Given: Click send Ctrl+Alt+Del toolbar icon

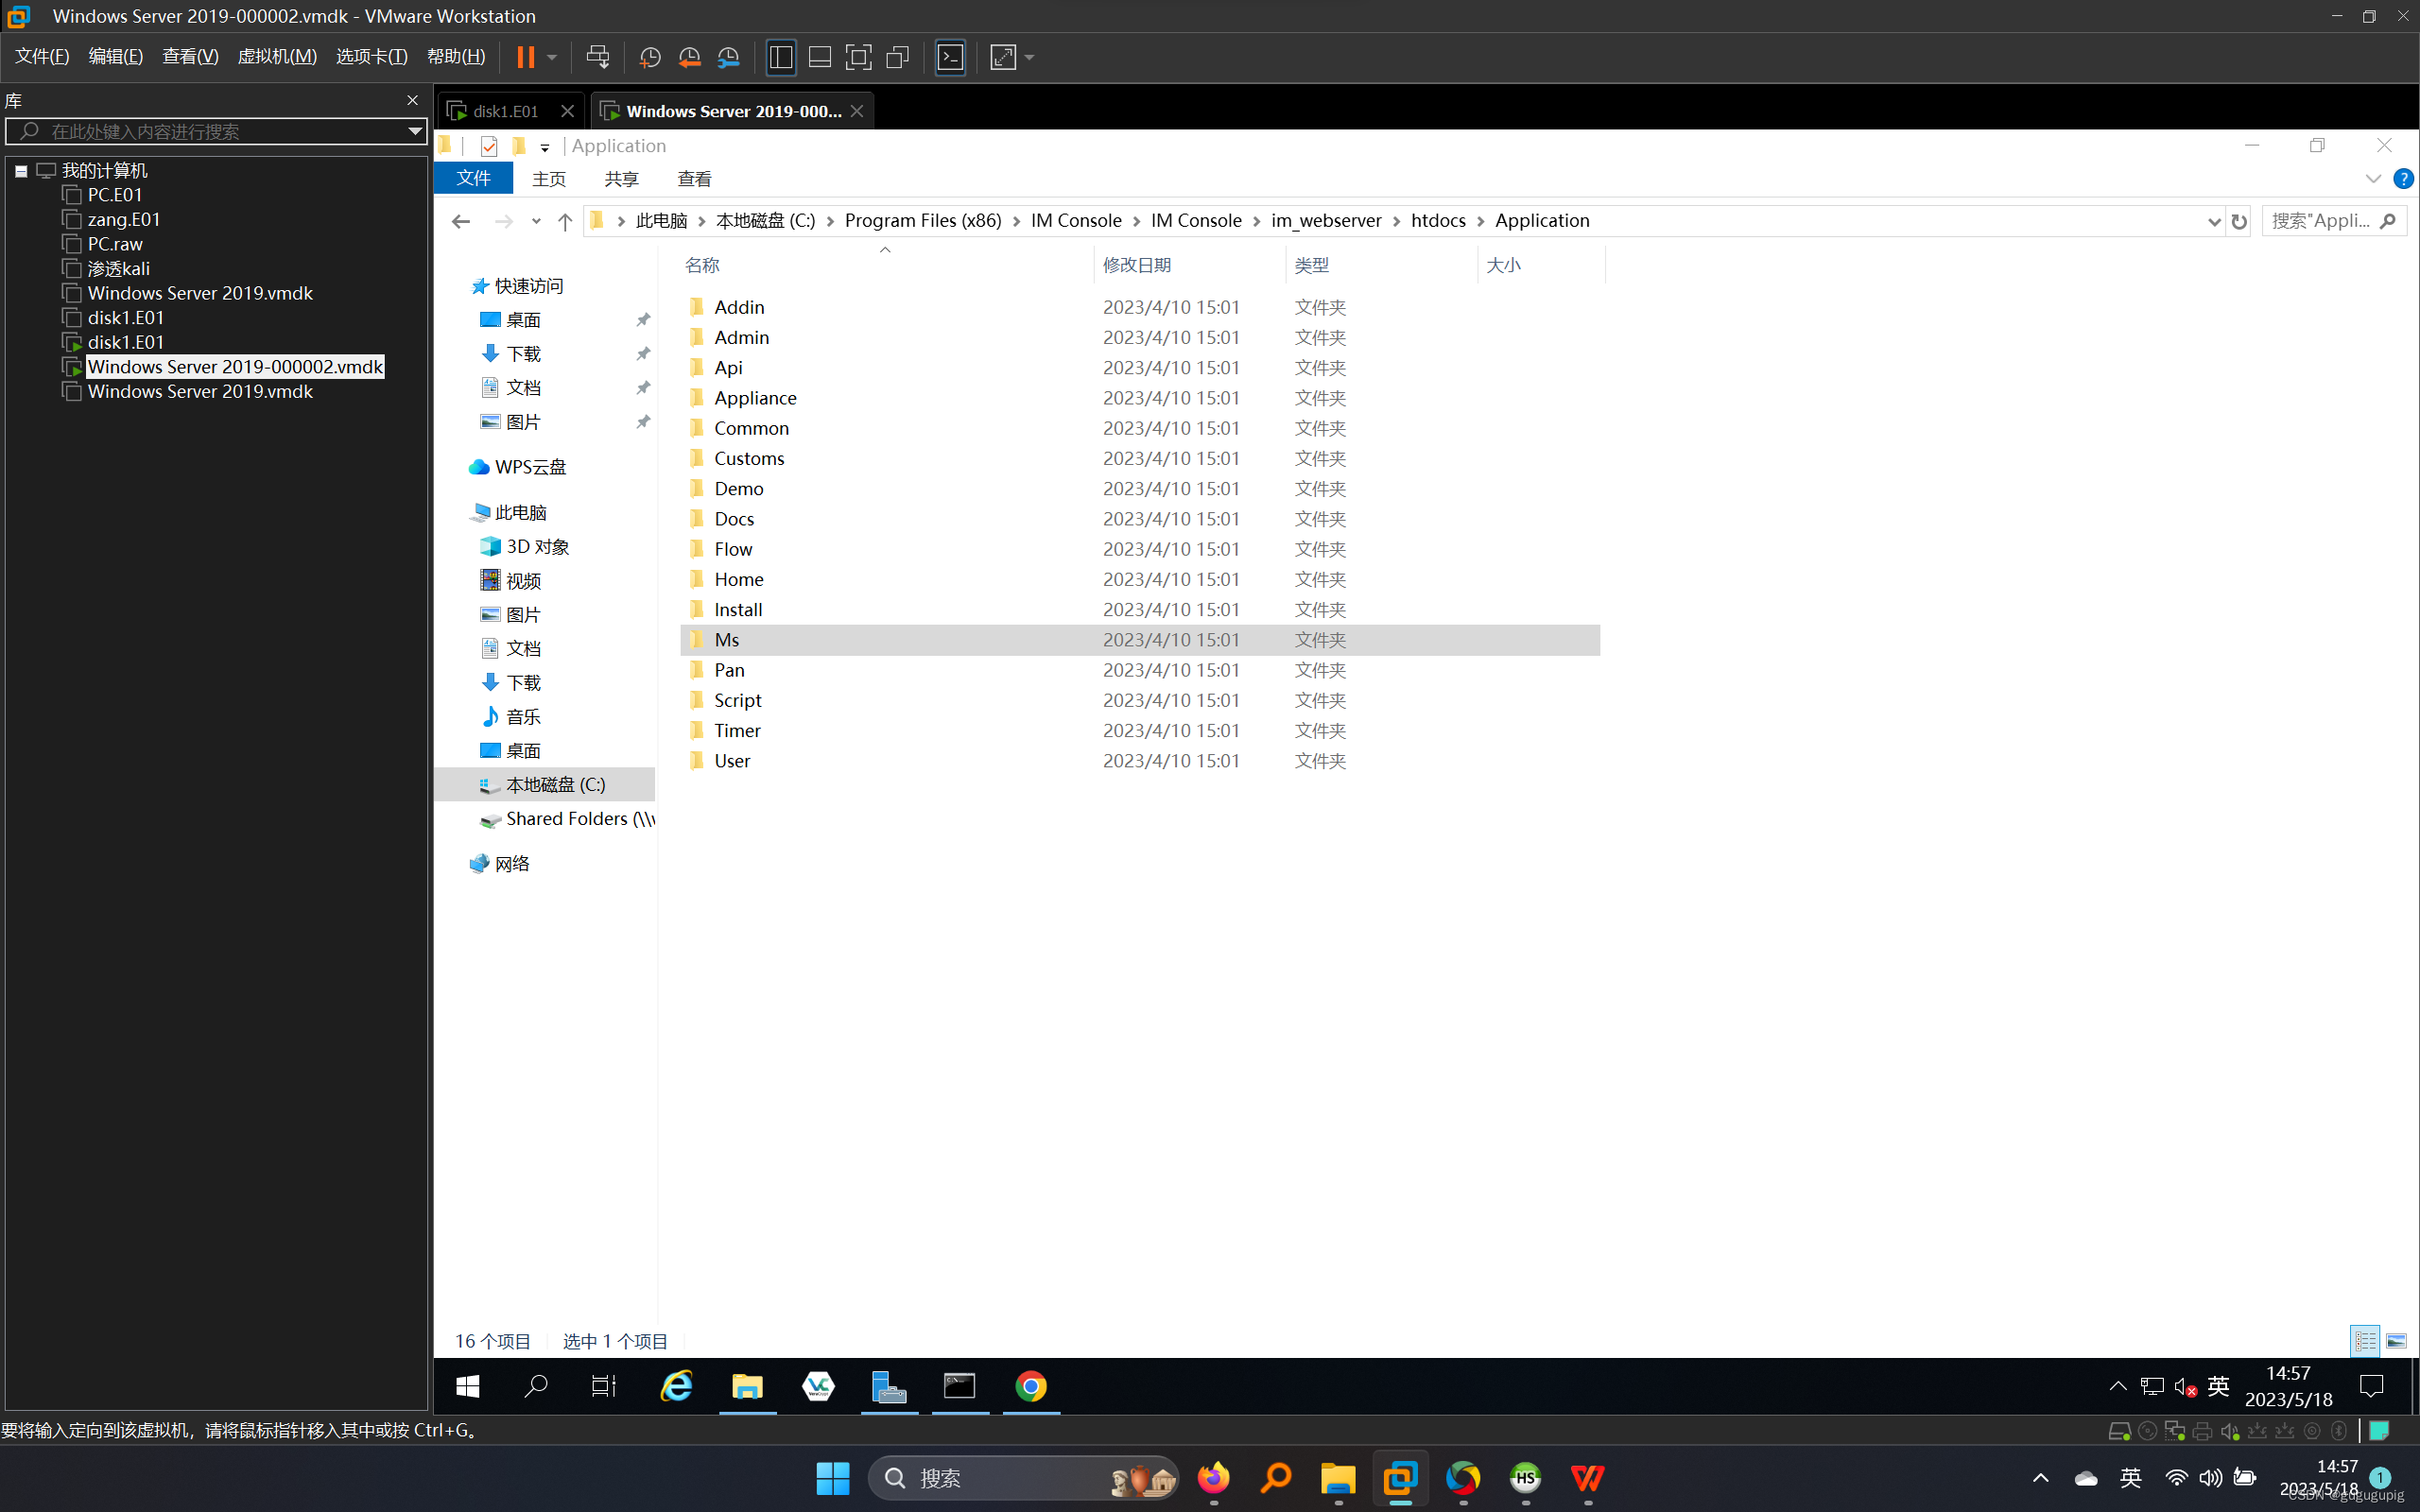Looking at the screenshot, I should [x=597, y=57].
